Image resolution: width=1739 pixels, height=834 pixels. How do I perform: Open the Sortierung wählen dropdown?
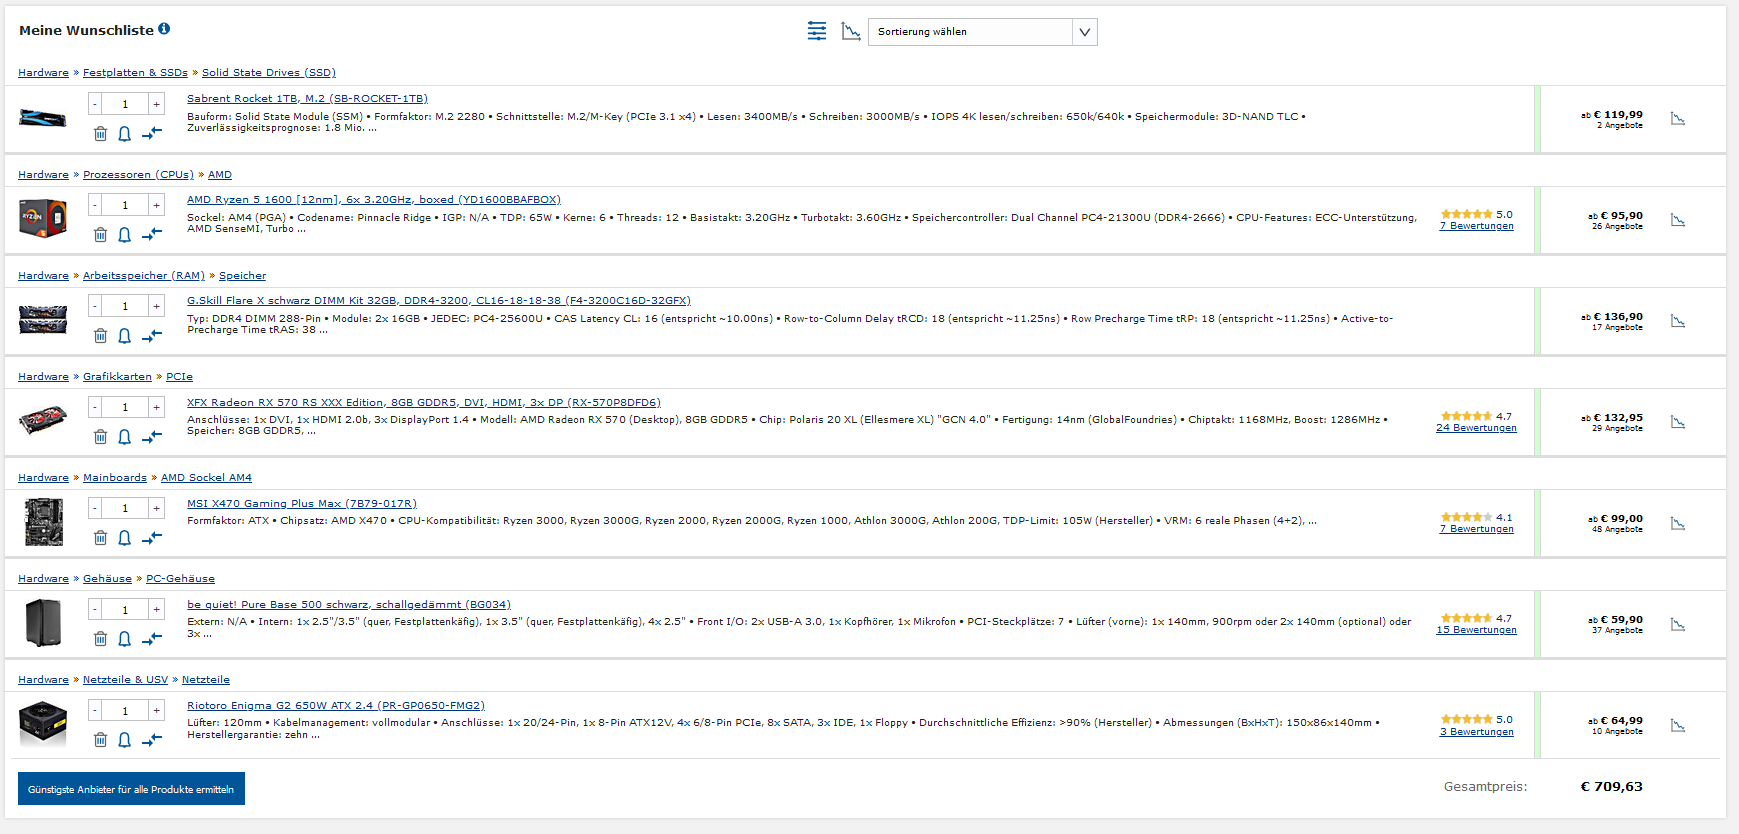tap(982, 32)
